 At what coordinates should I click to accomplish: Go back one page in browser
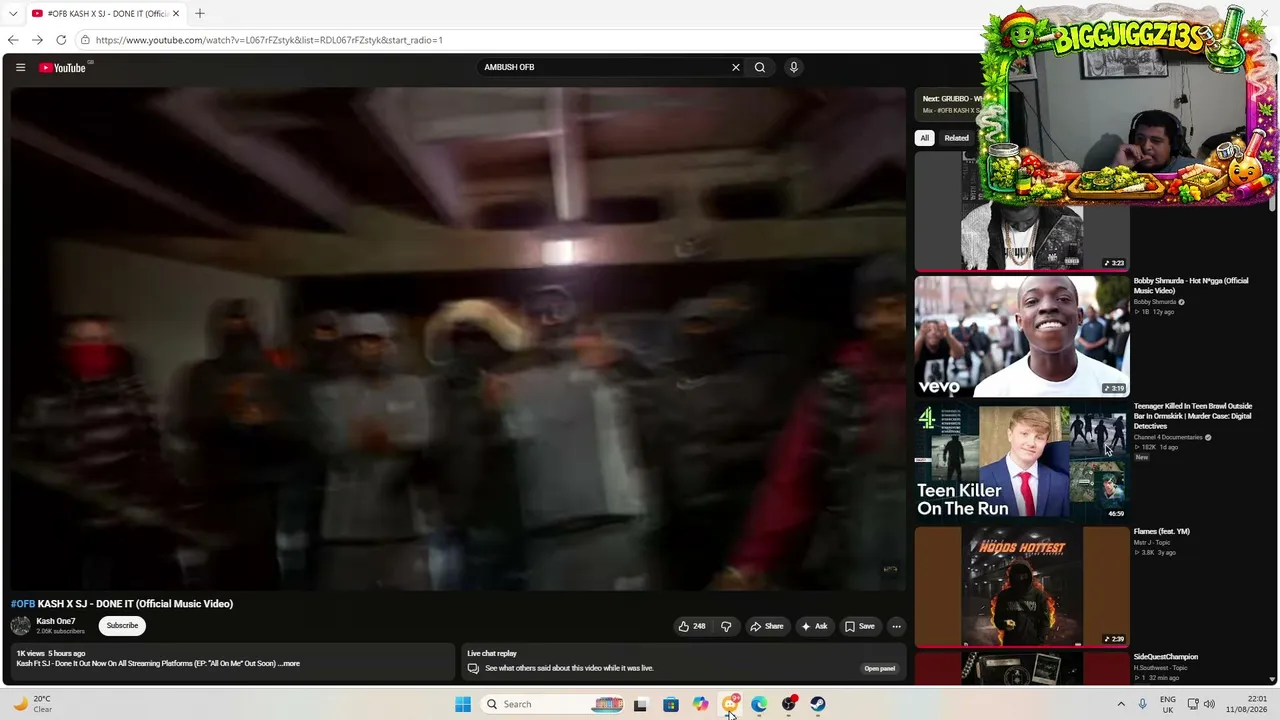(13, 40)
